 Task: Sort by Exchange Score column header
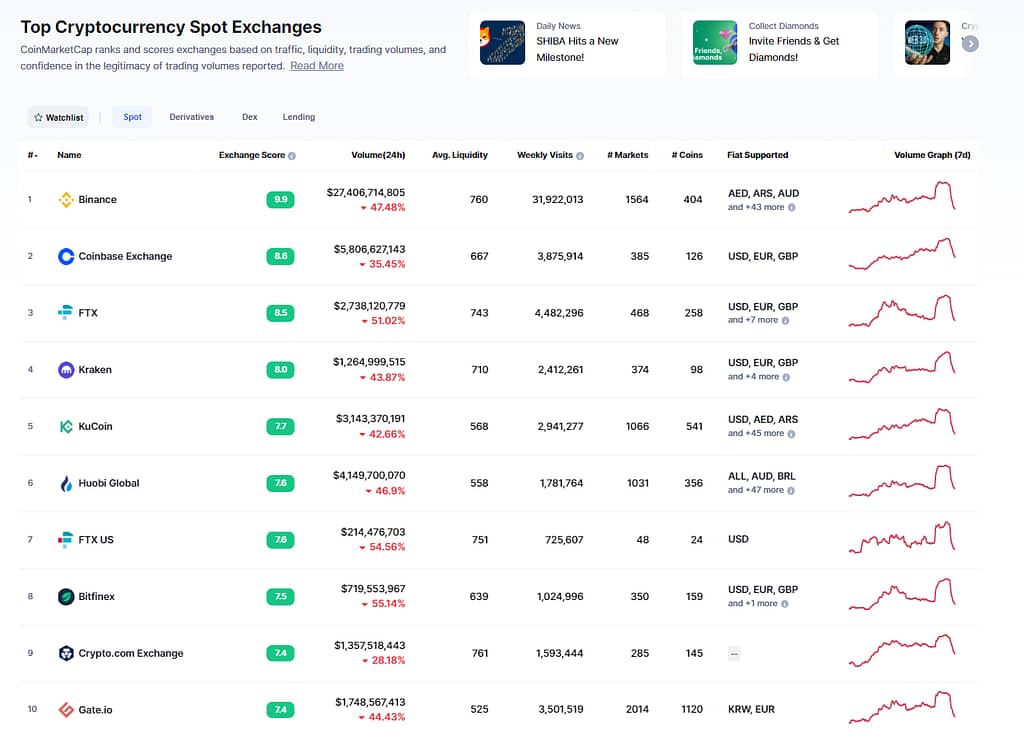point(251,155)
